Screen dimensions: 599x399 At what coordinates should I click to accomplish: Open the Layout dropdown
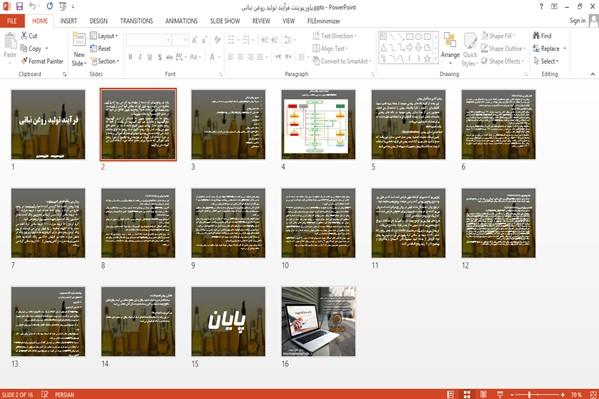point(104,36)
